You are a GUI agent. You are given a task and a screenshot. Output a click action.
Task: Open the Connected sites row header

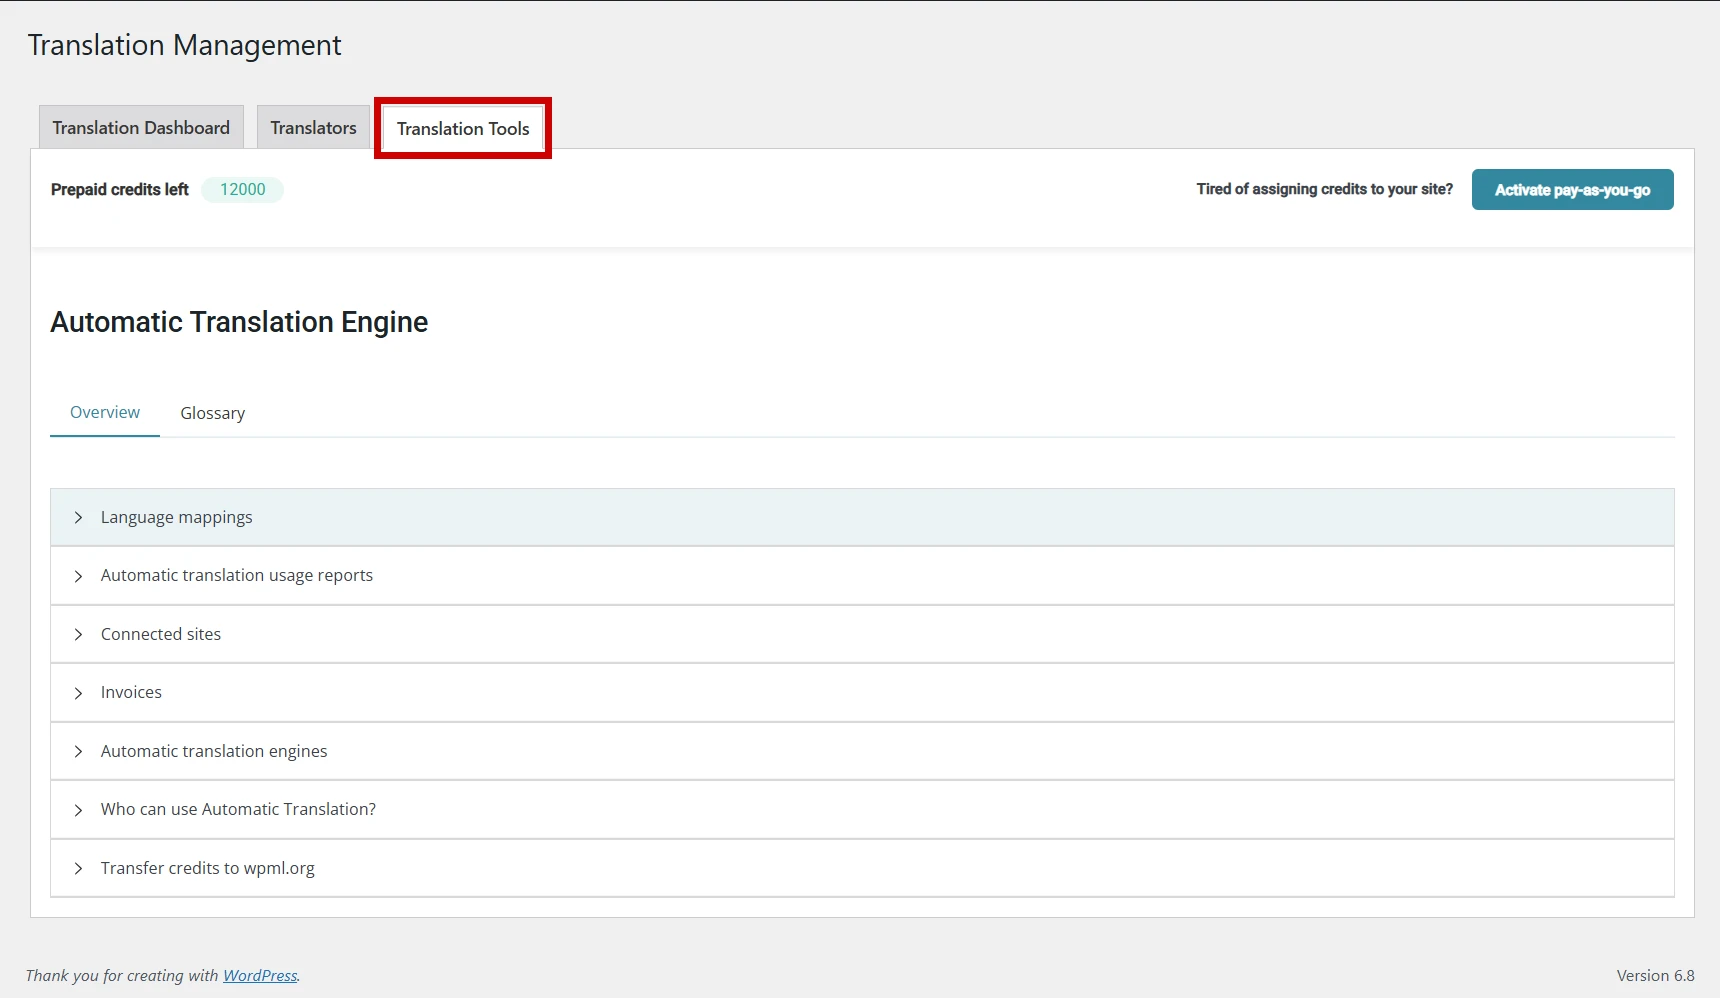click(161, 634)
